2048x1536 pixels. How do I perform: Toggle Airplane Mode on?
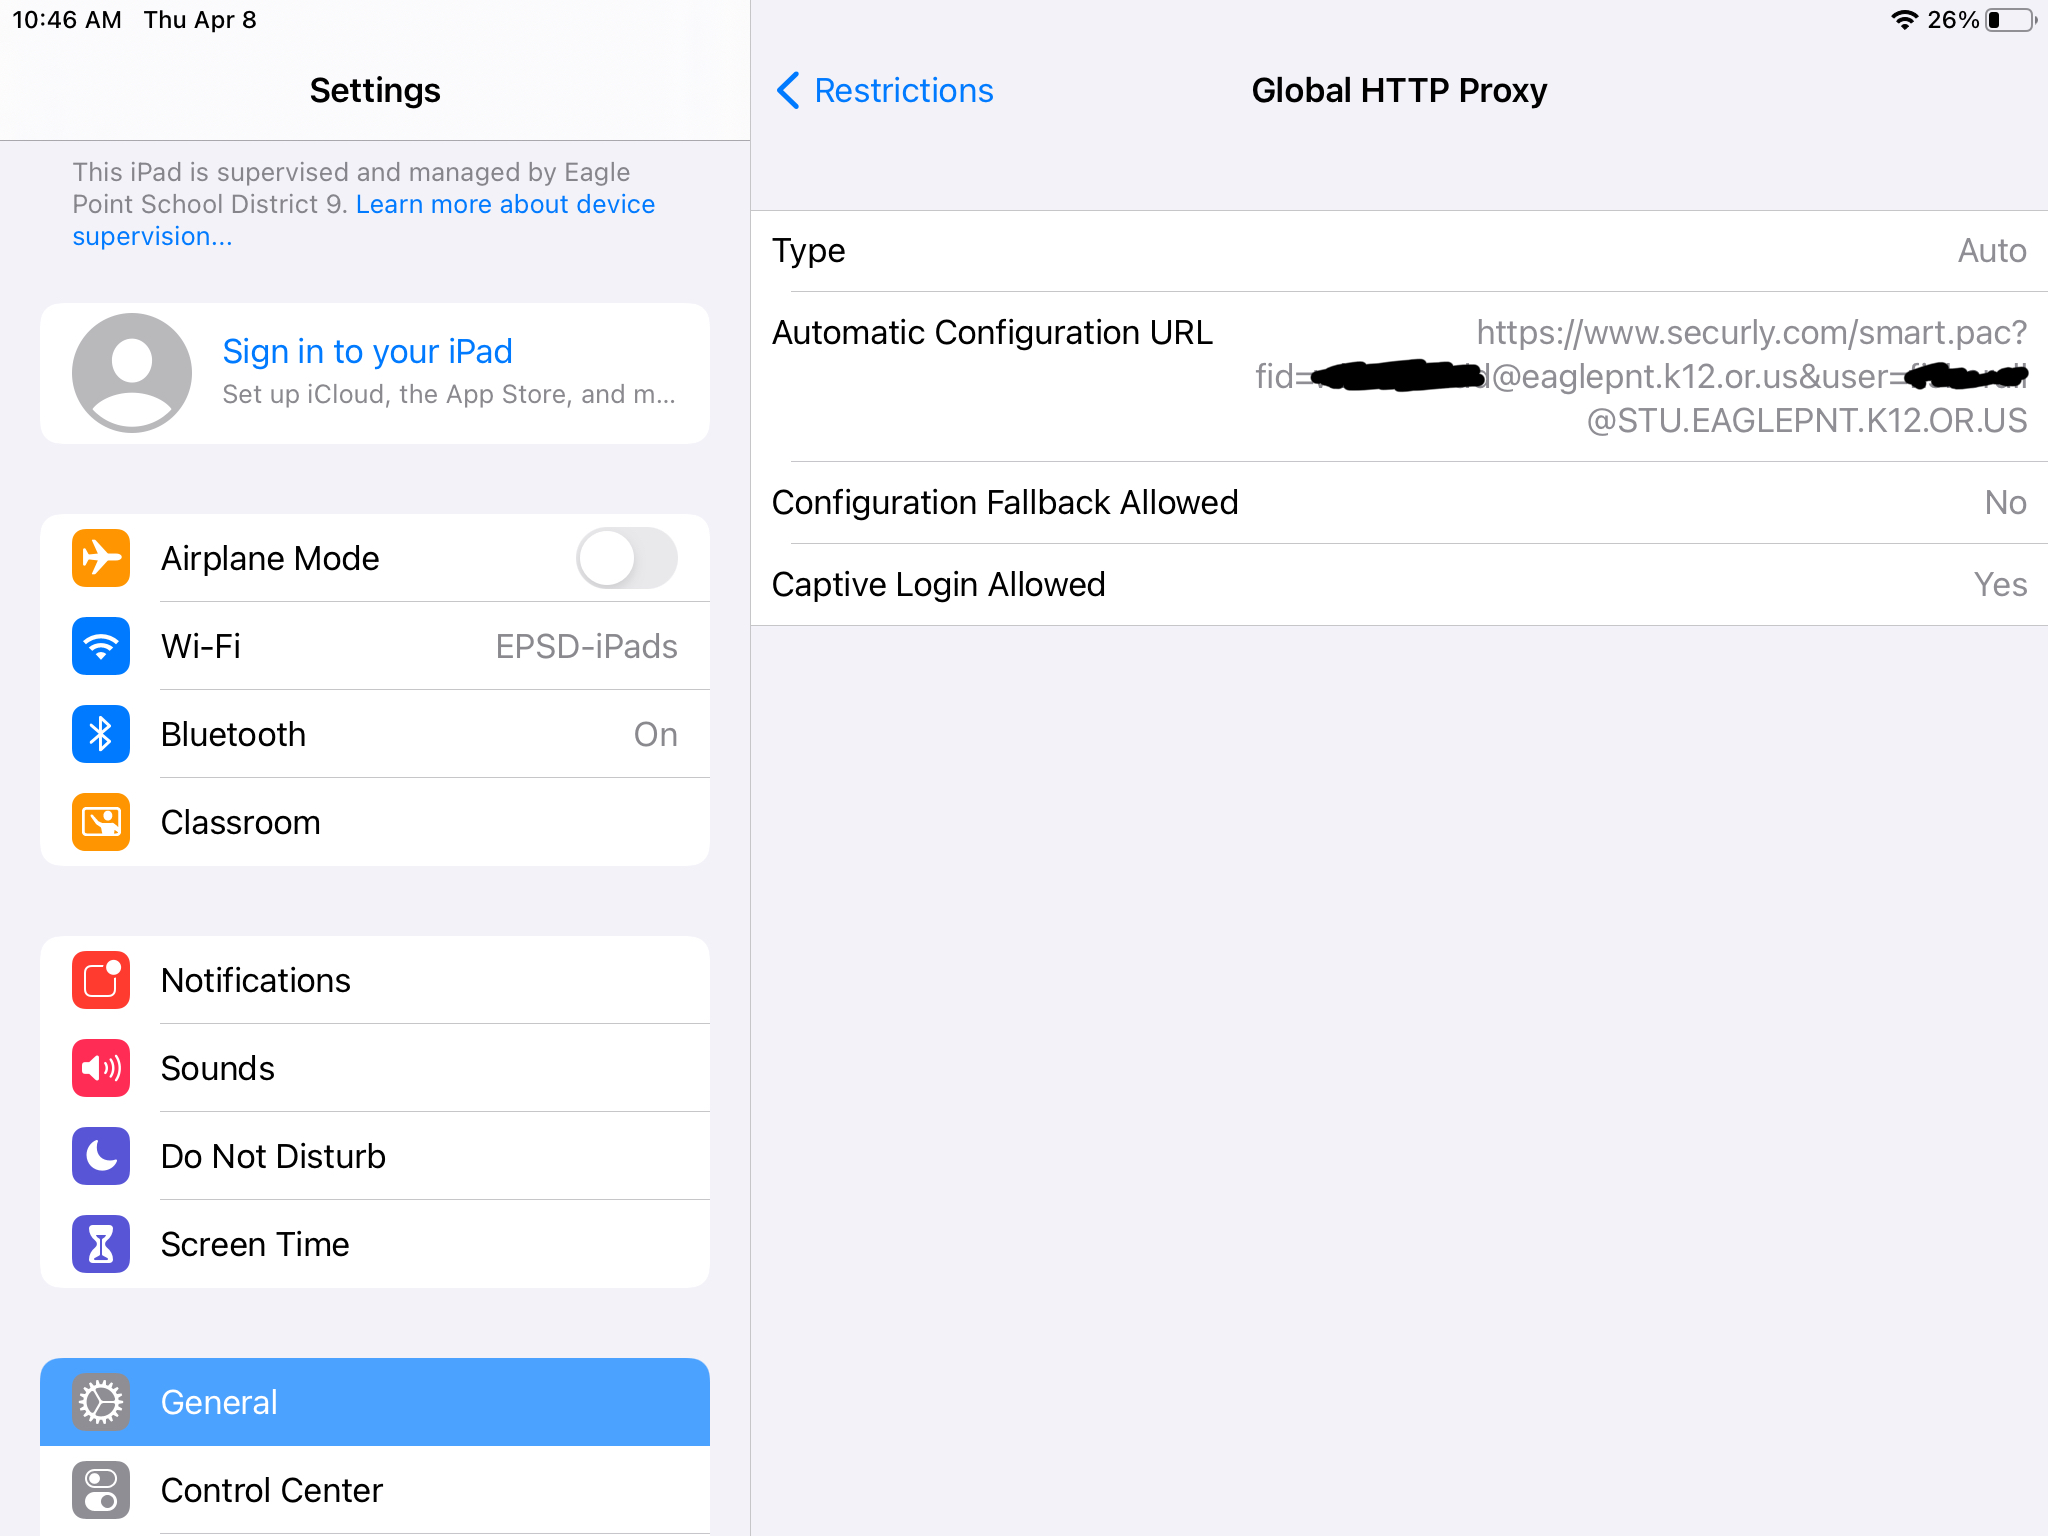(626, 558)
